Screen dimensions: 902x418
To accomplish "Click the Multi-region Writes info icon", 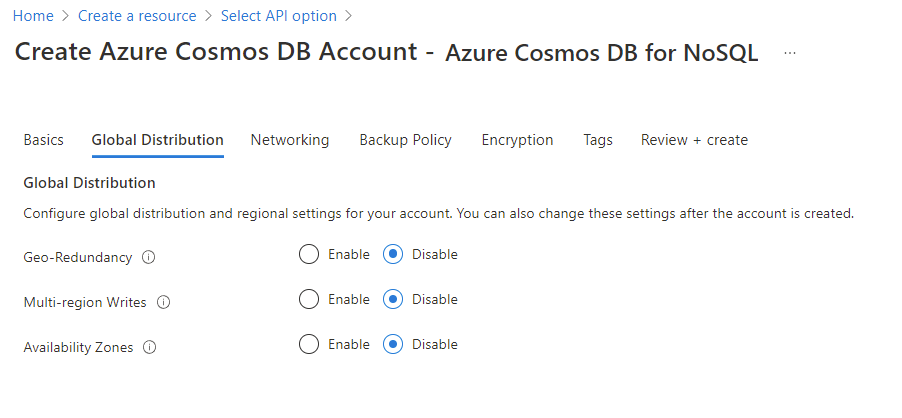I will 164,302.
